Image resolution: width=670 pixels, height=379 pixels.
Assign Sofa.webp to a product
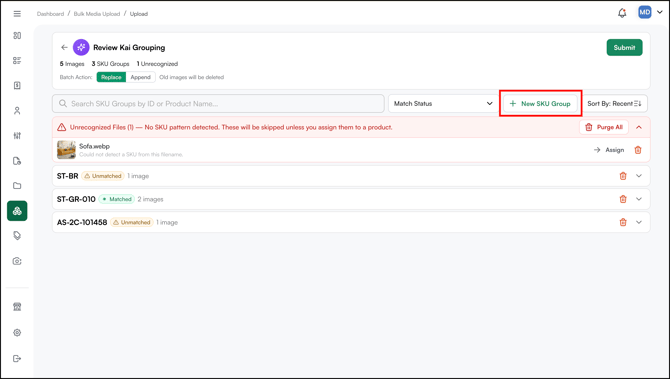coord(609,150)
